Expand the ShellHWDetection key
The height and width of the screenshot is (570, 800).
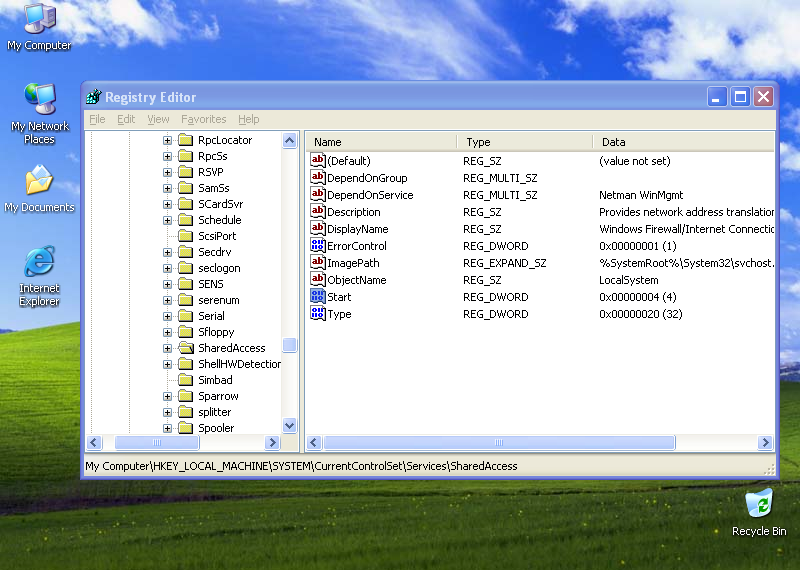click(x=167, y=364)
